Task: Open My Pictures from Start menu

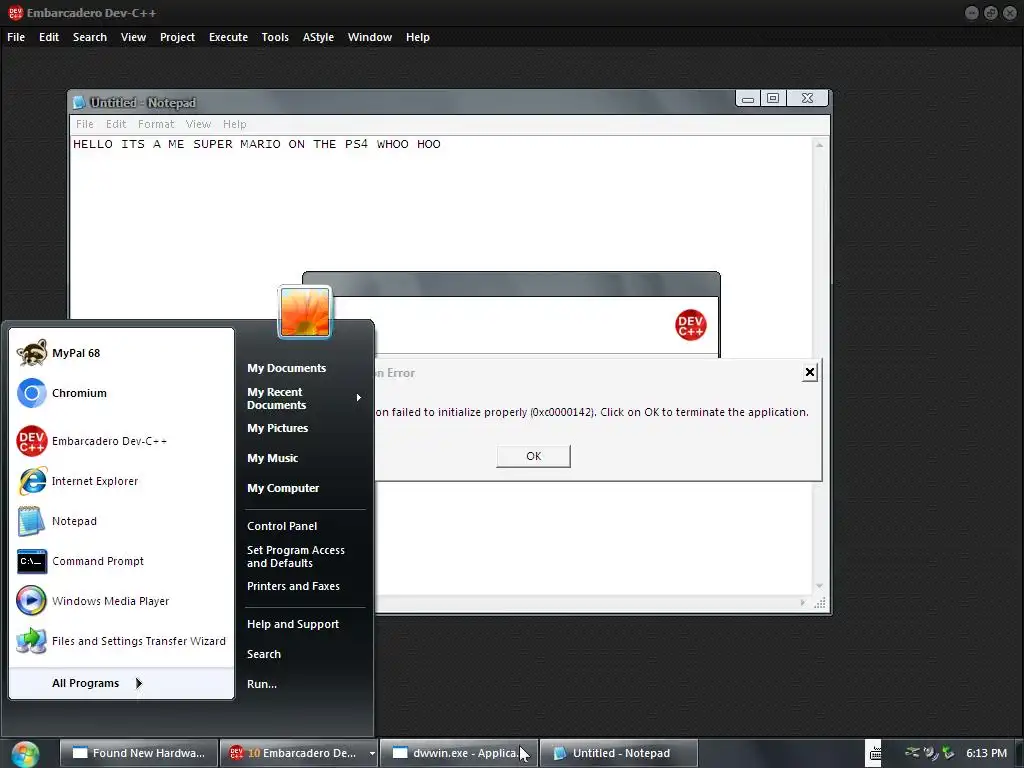Action: (278, 428)
